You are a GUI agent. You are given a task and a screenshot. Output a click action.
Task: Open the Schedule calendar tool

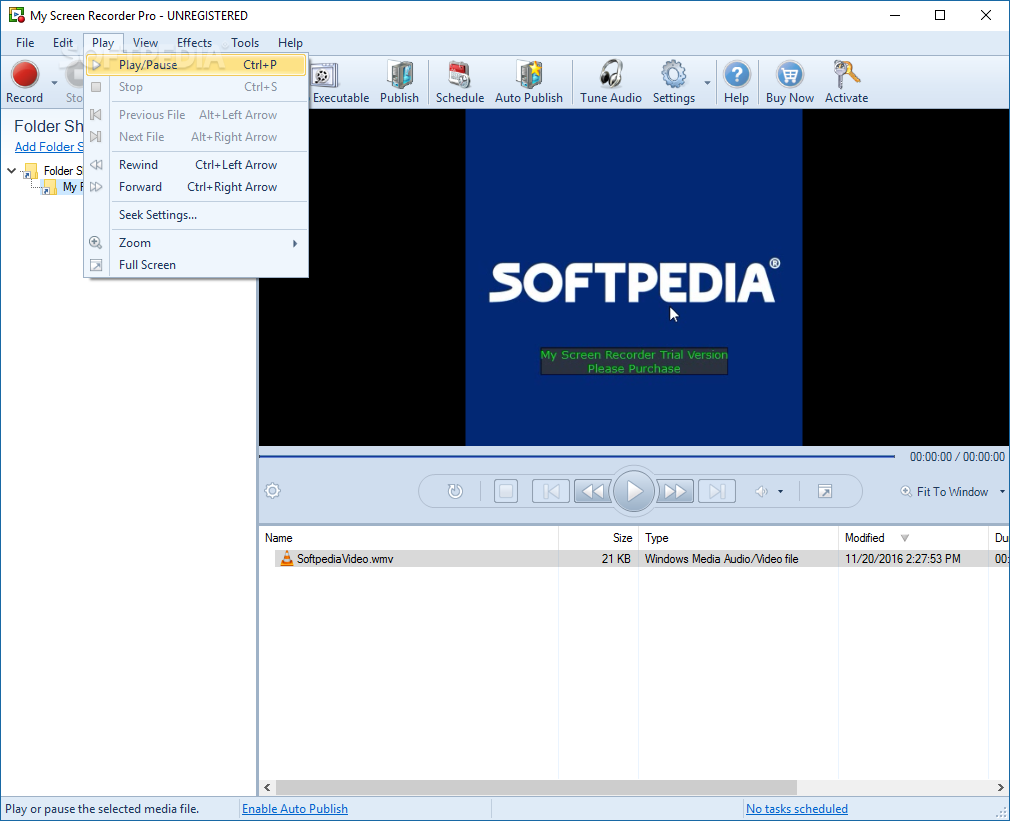tap(460, 82)
